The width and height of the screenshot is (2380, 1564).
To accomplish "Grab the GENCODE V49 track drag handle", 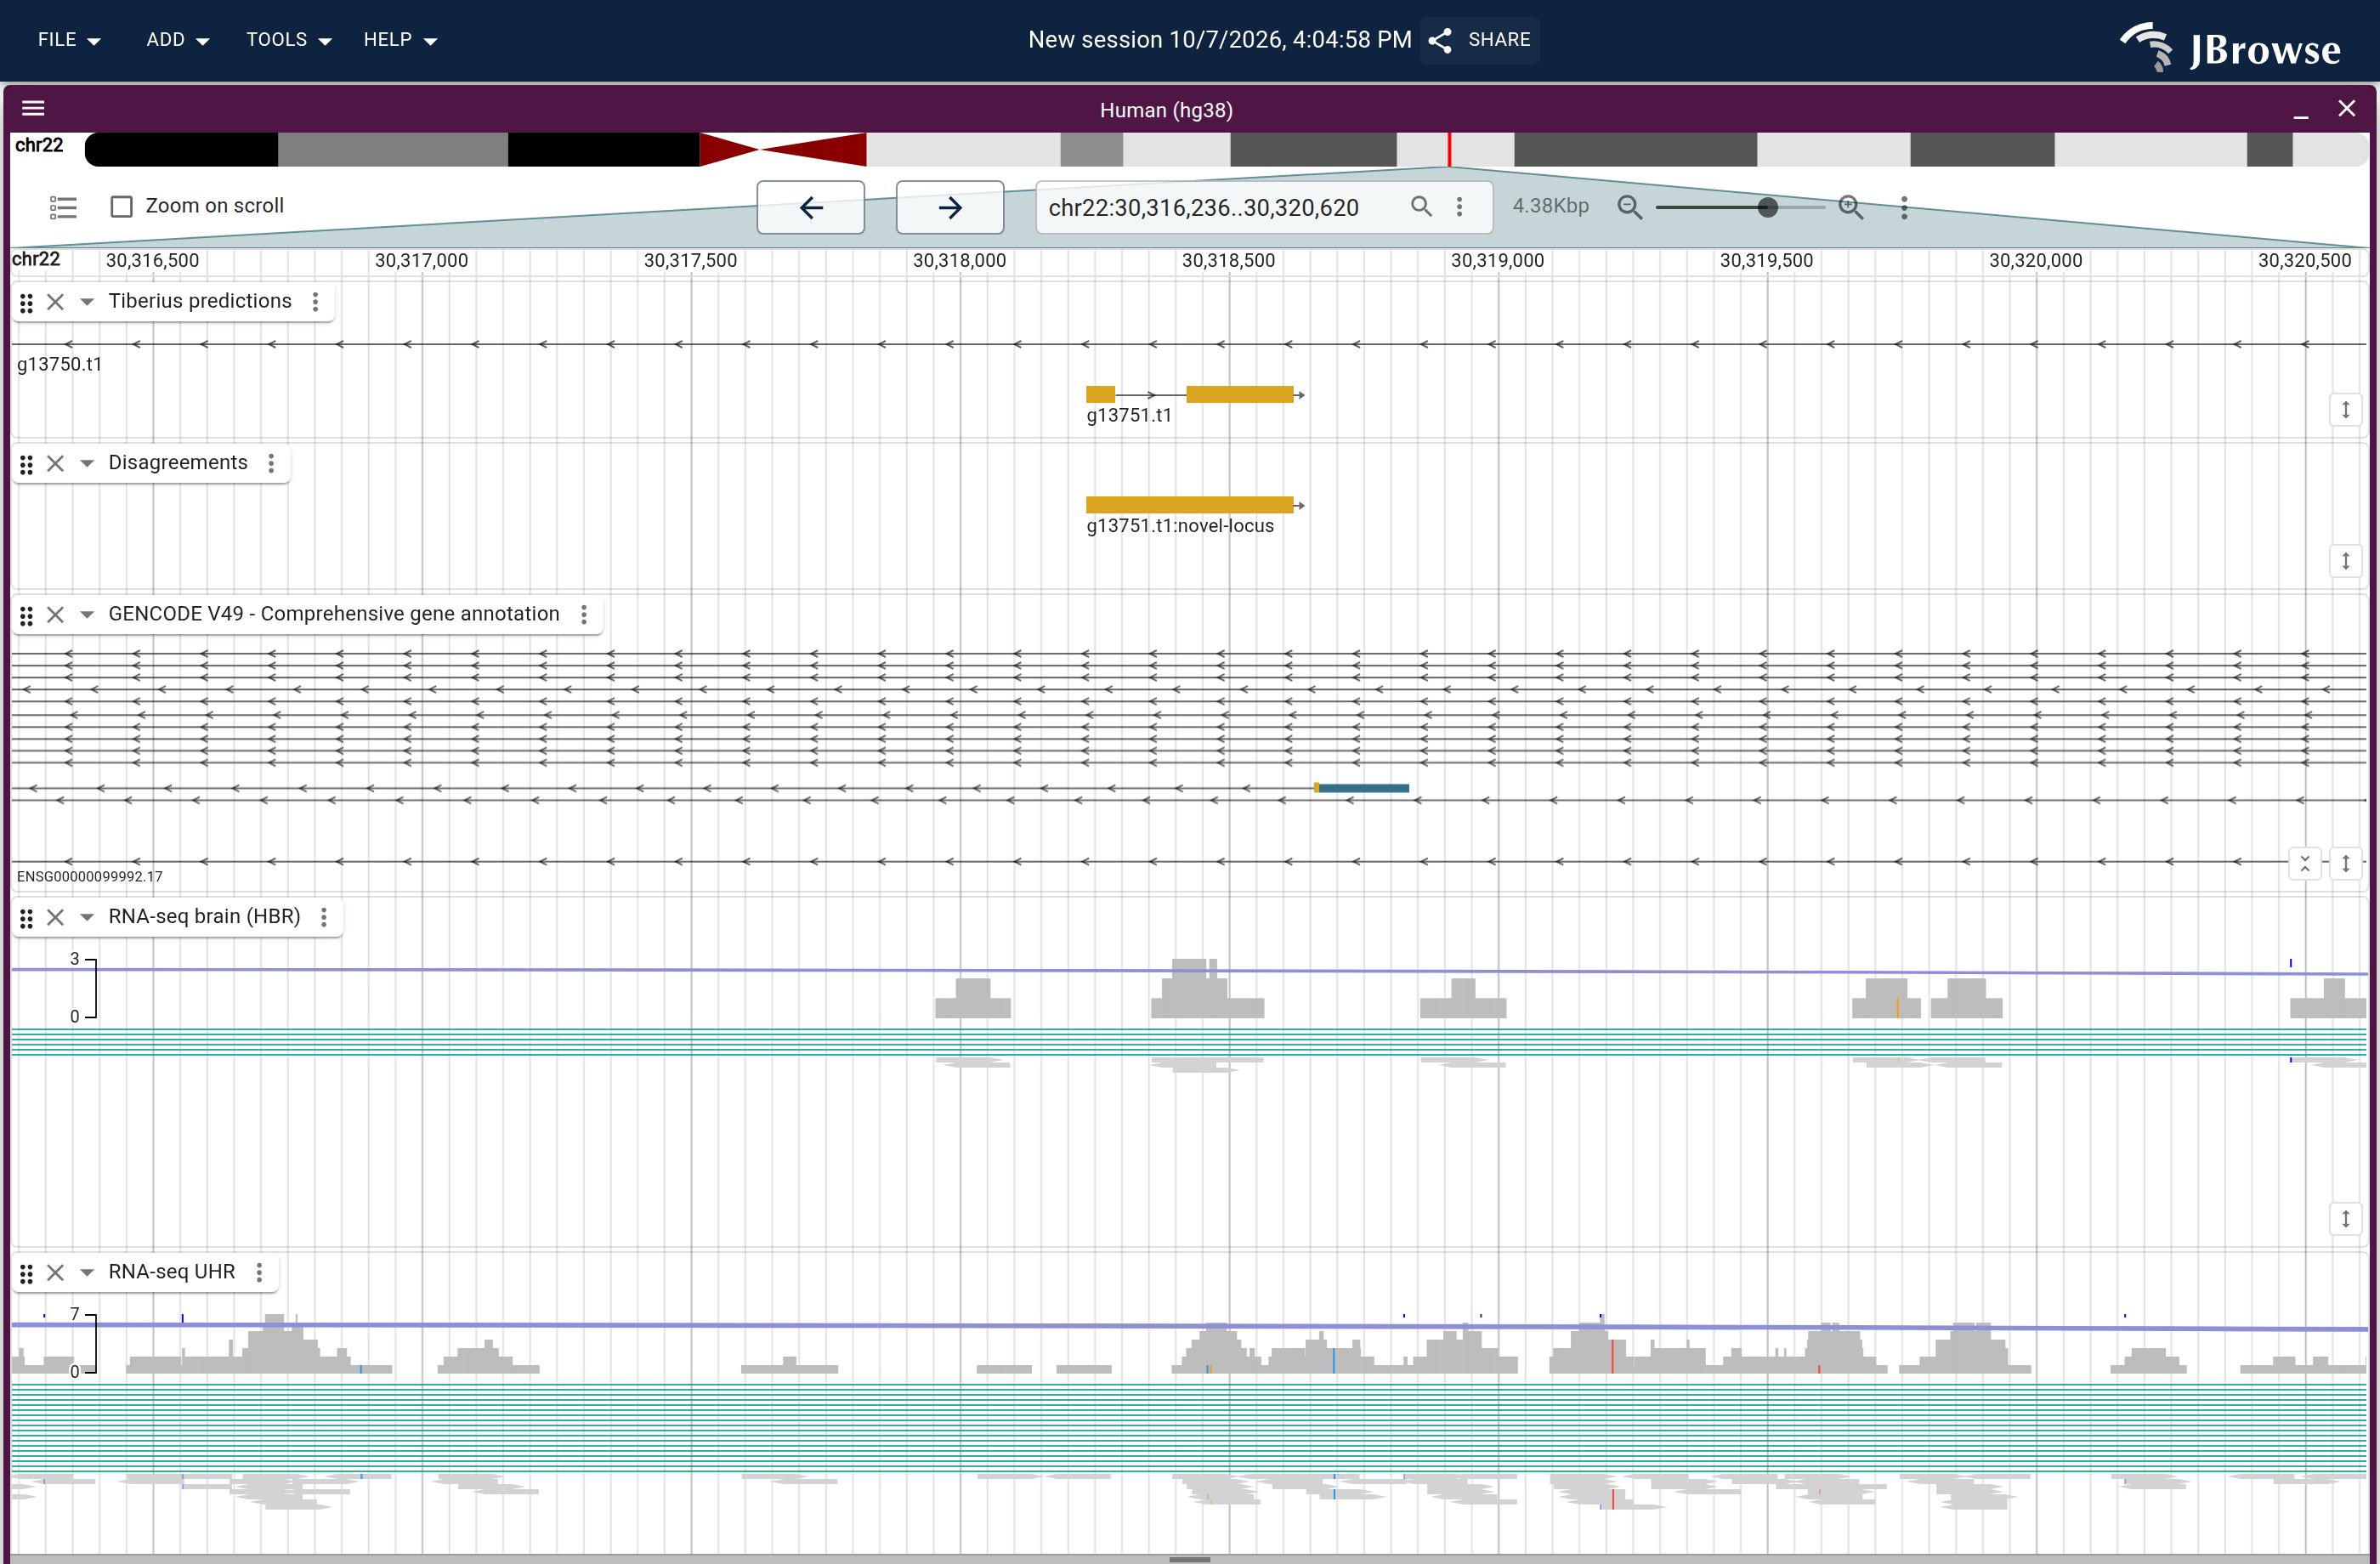I will coord(27,615).
